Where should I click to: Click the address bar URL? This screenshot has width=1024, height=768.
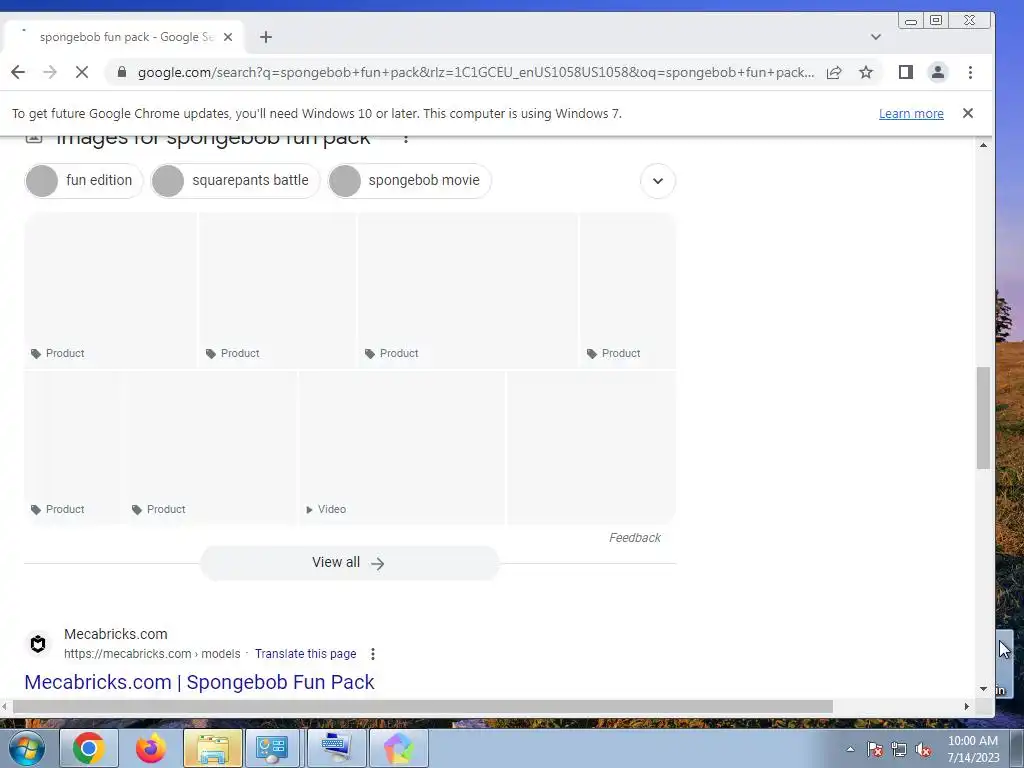point(476,72)
